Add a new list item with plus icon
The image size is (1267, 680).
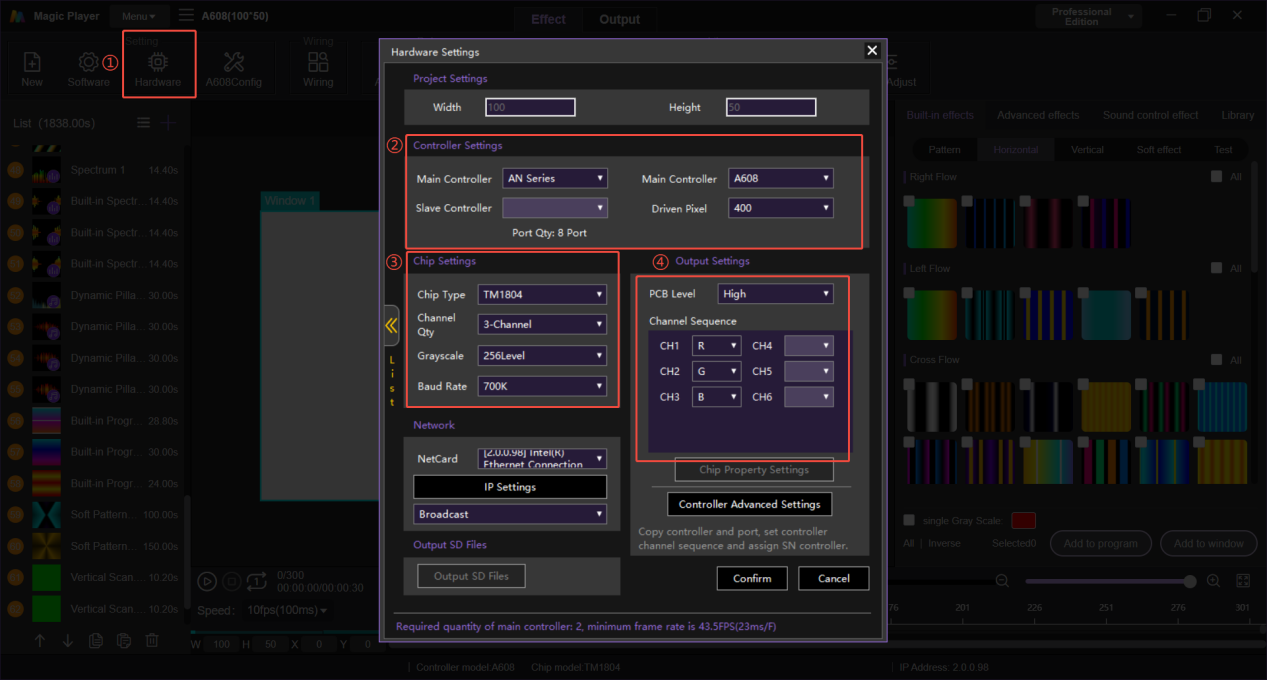pos(170,122)
